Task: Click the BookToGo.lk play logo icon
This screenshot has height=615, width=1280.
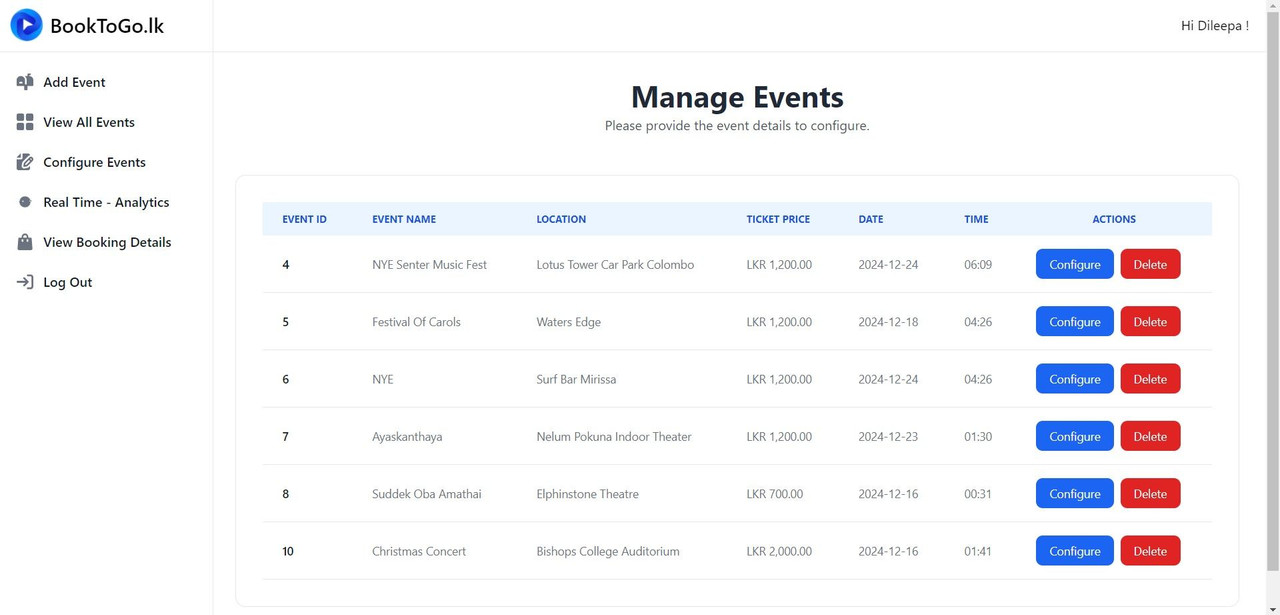Action: [x=27, y=25]
